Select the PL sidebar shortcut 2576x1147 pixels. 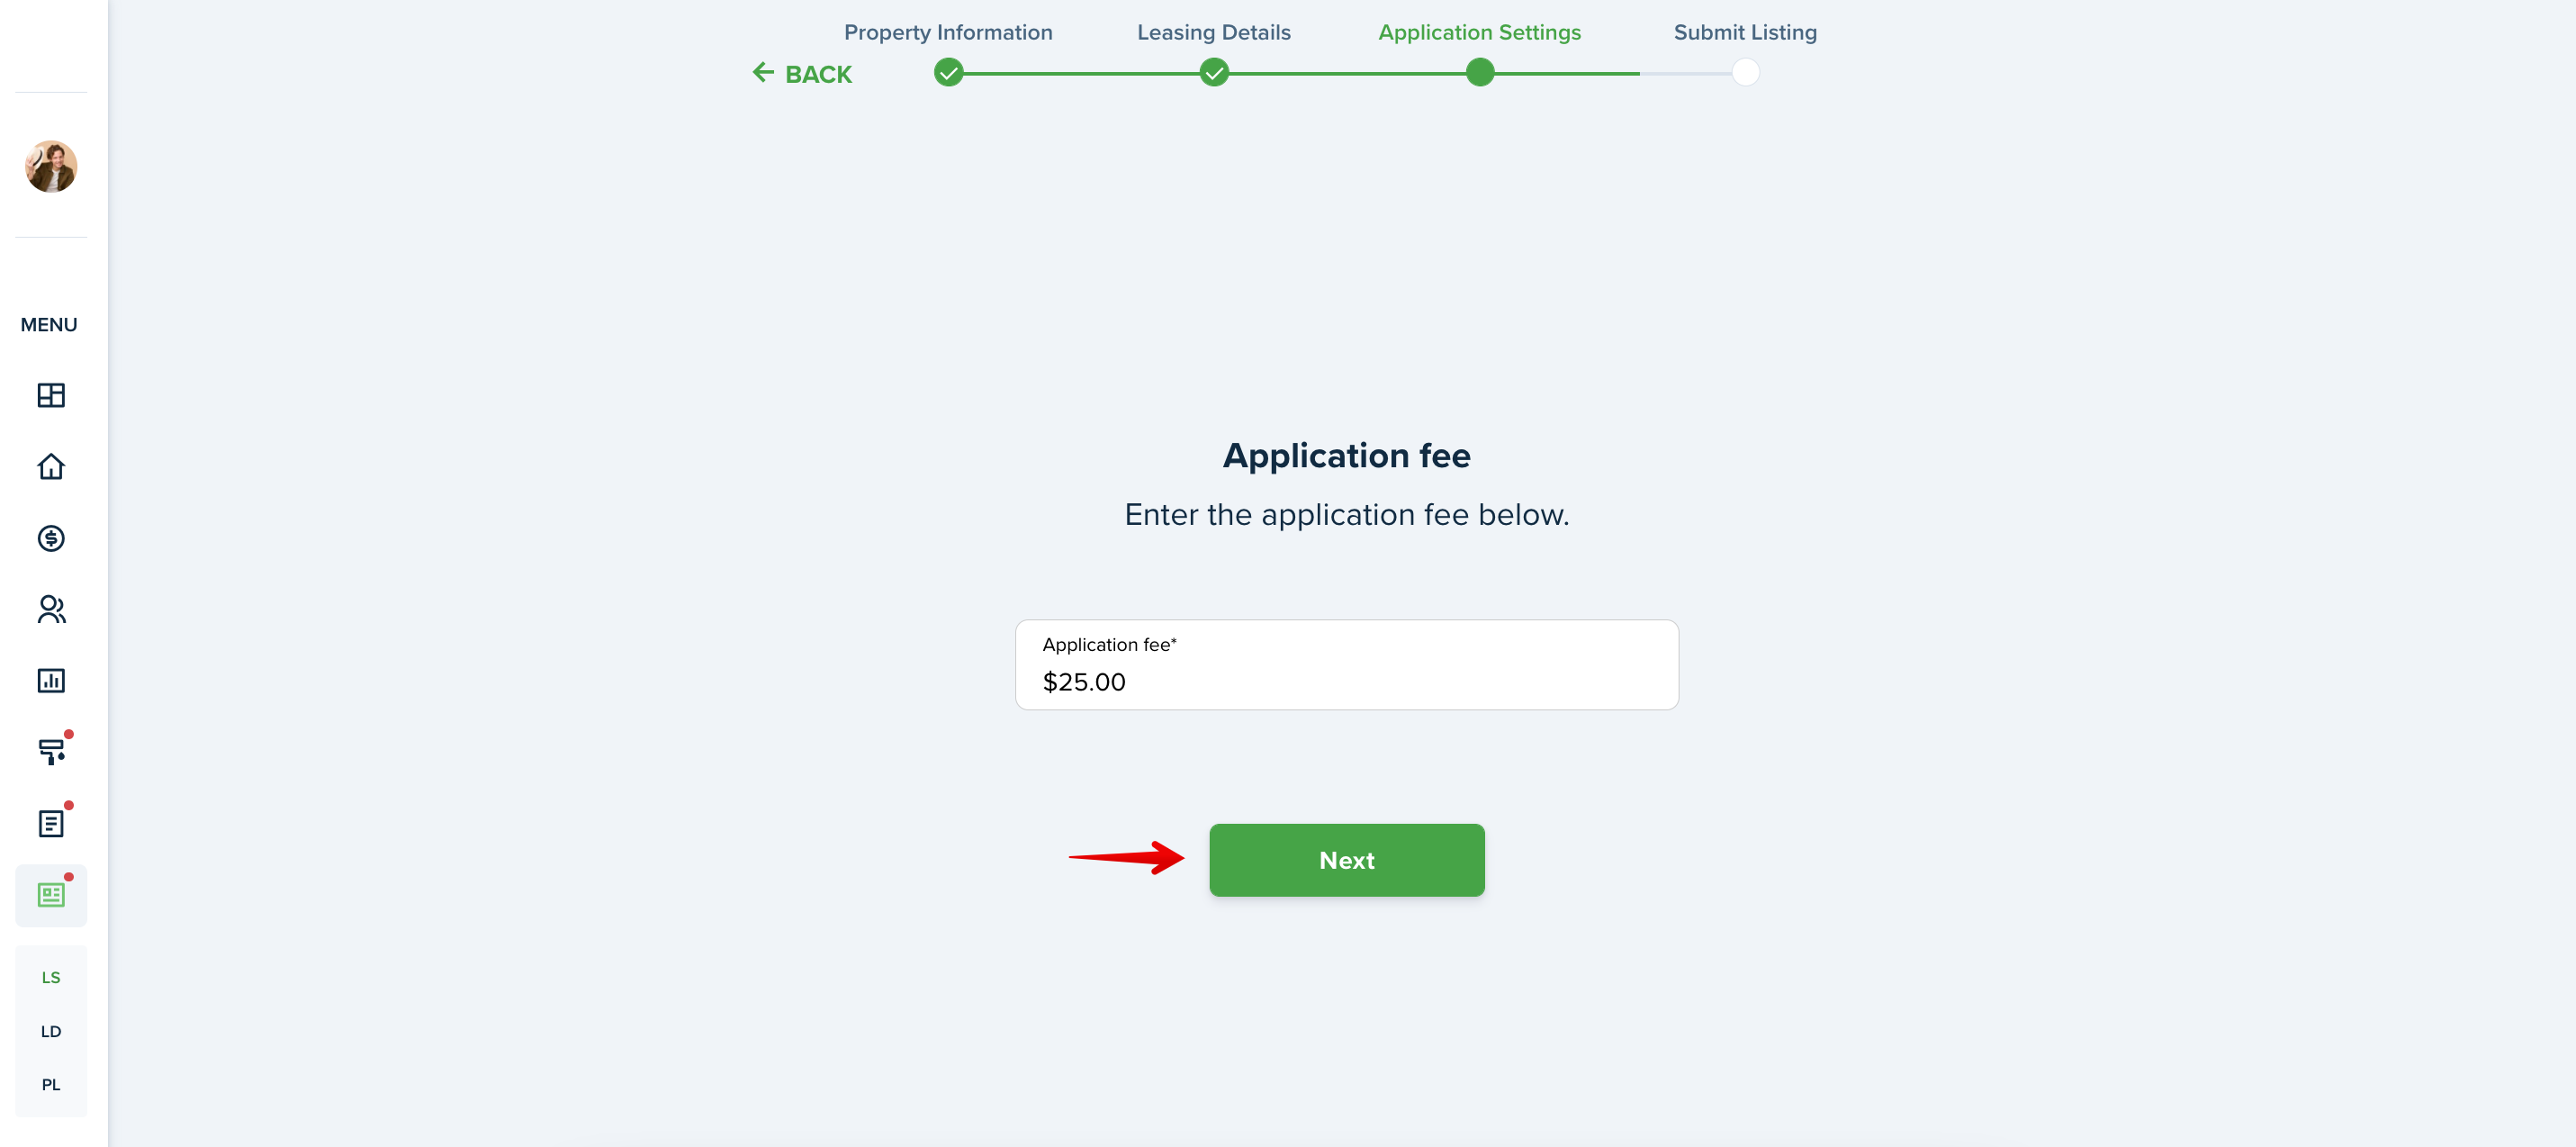pyautogui.click(x=51, y=1084)
